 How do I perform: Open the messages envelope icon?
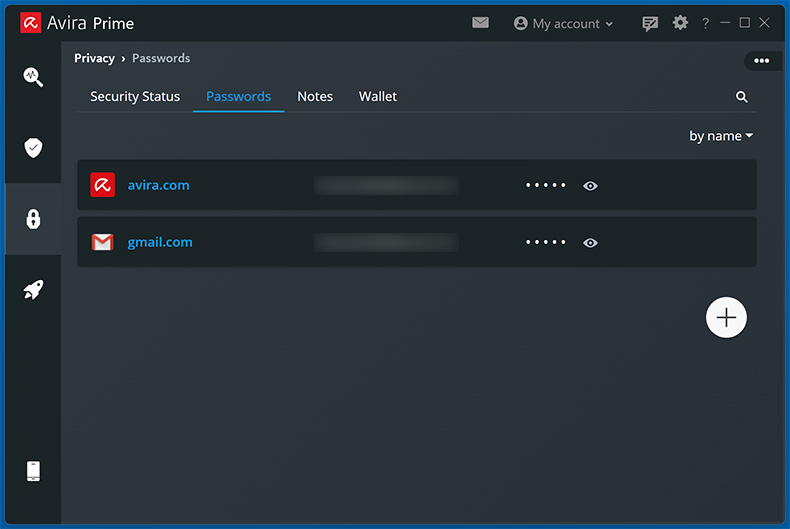click(x=480, y=23)
